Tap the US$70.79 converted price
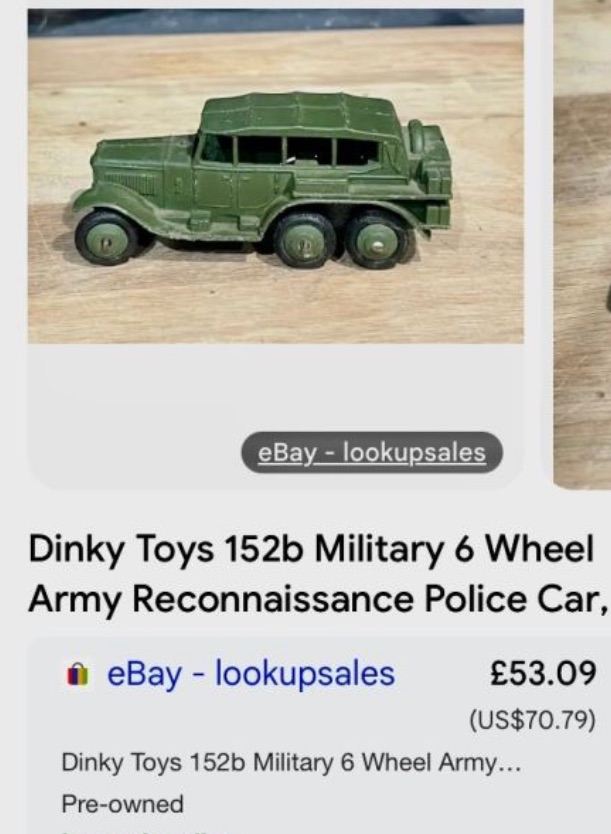611x834 pixels. pos(534,720)
